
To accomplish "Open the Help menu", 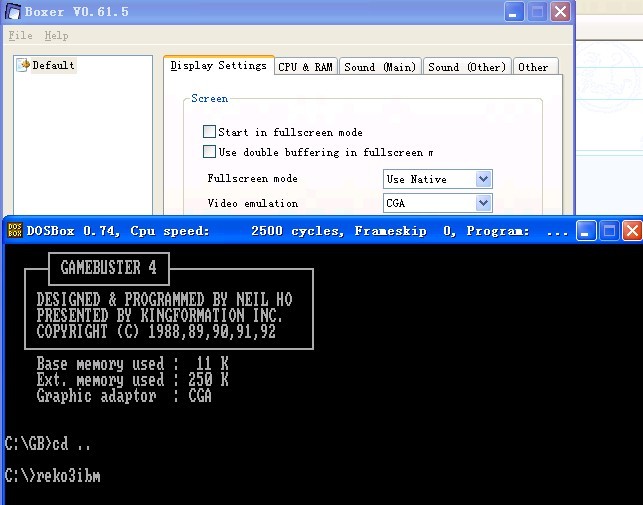I will coord(57,36).
